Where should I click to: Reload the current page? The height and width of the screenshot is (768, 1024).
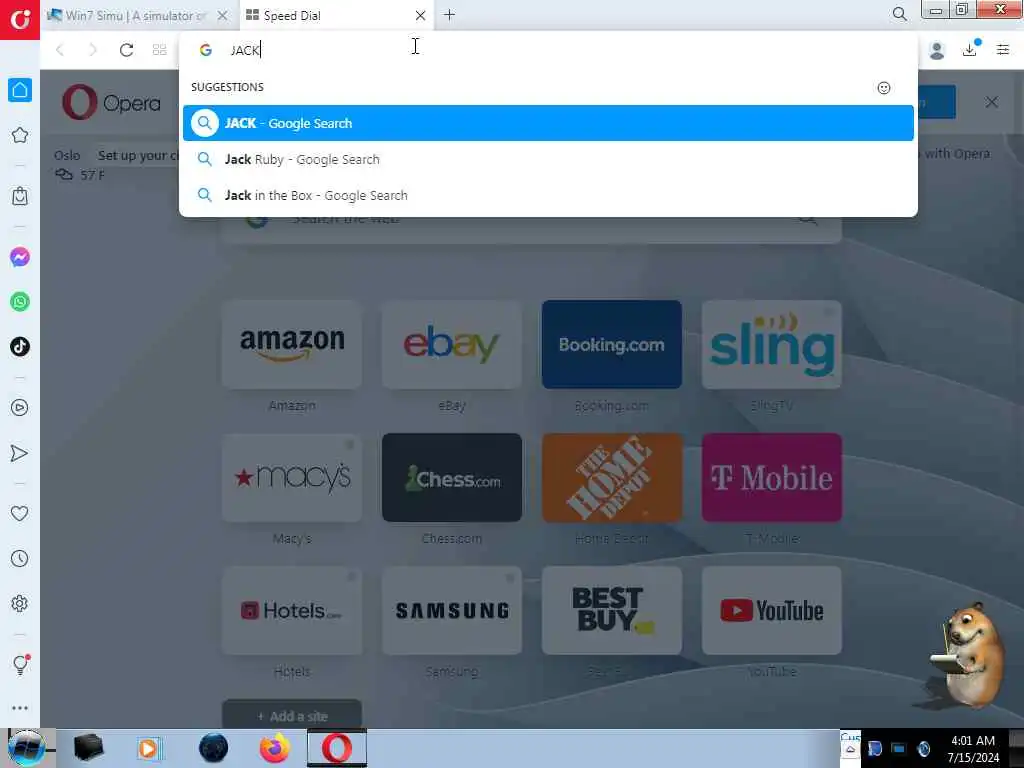tap(127, 50)
